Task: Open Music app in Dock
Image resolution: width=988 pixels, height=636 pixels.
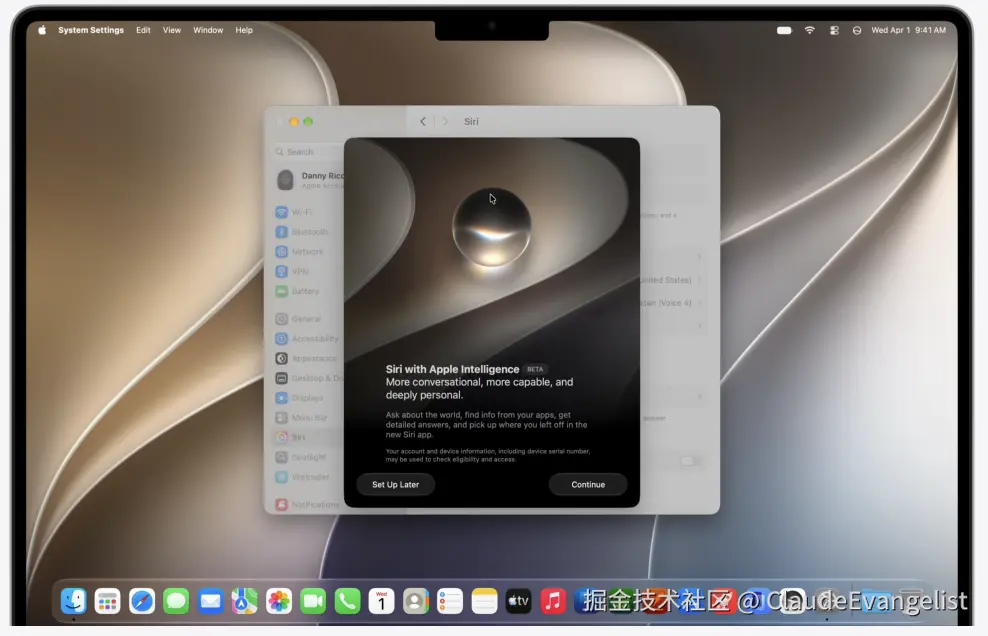Action: [553, 601]
